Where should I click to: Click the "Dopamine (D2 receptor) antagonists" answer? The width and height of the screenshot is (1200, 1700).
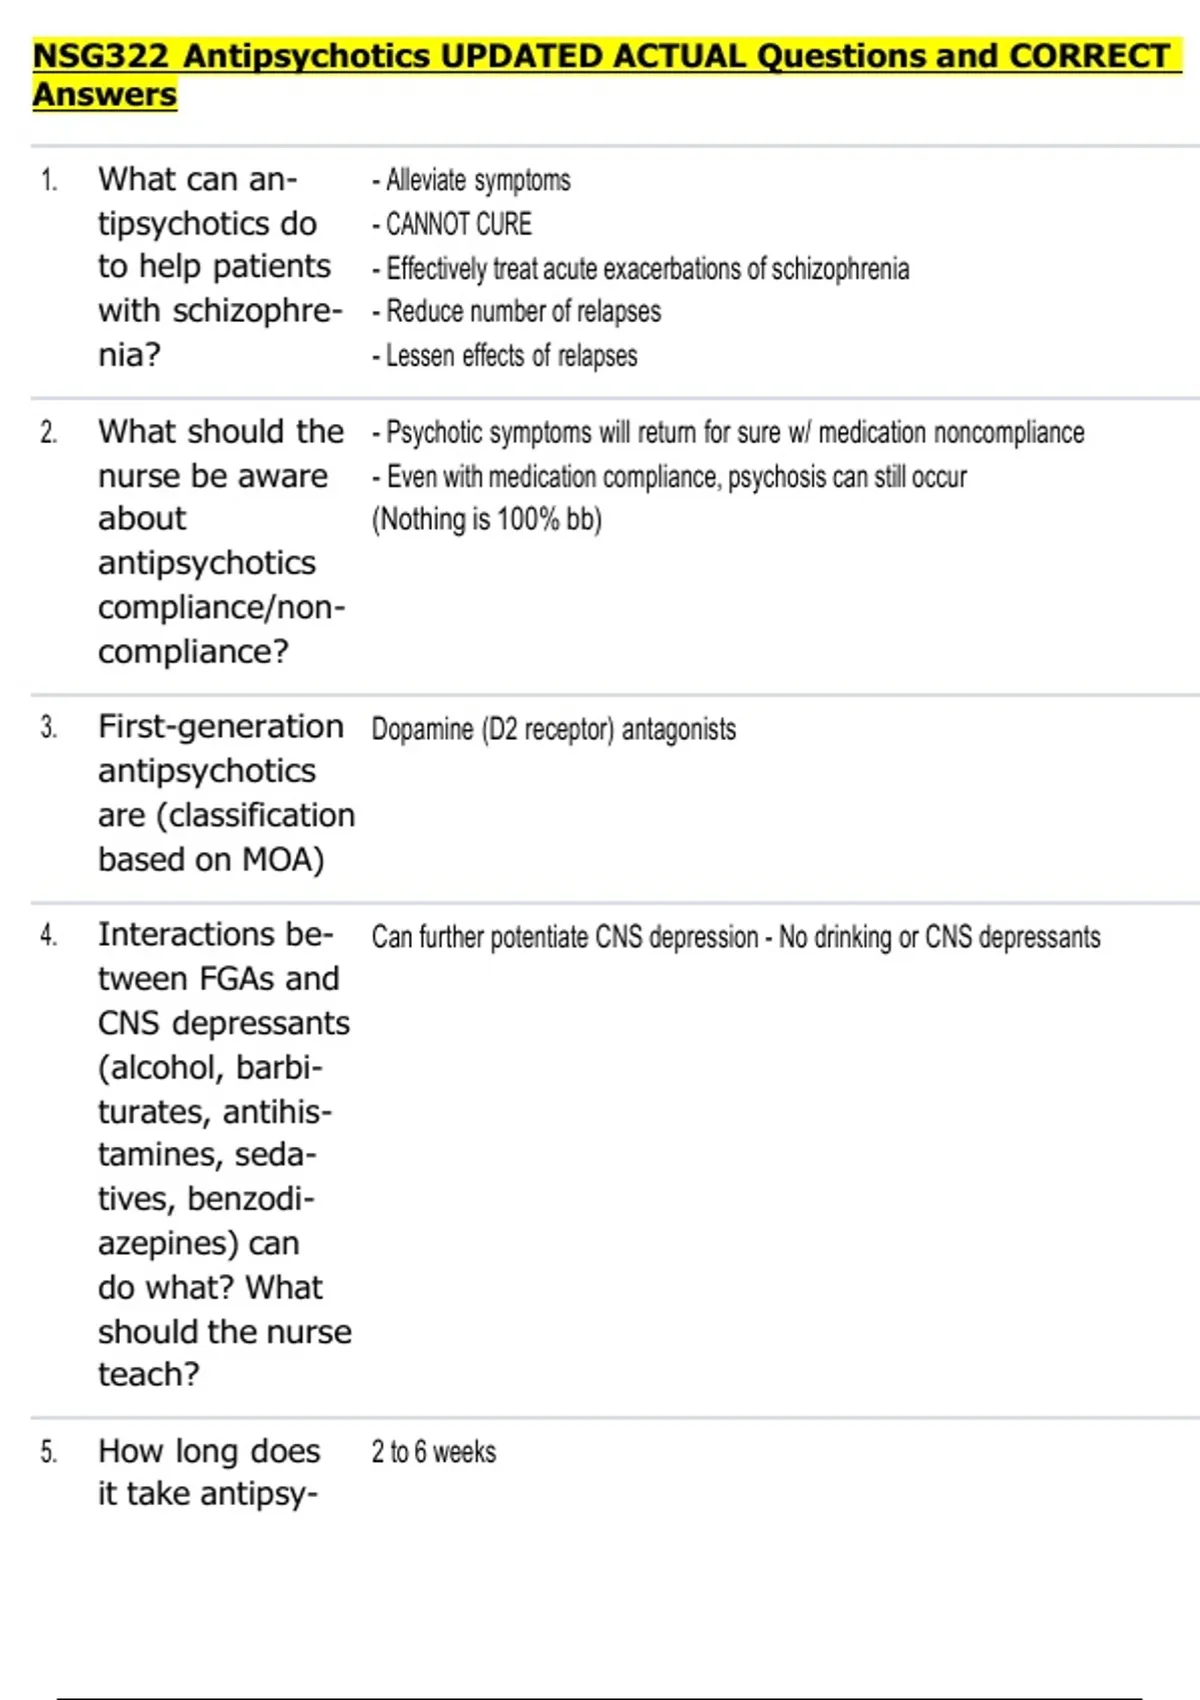[554, 730]
